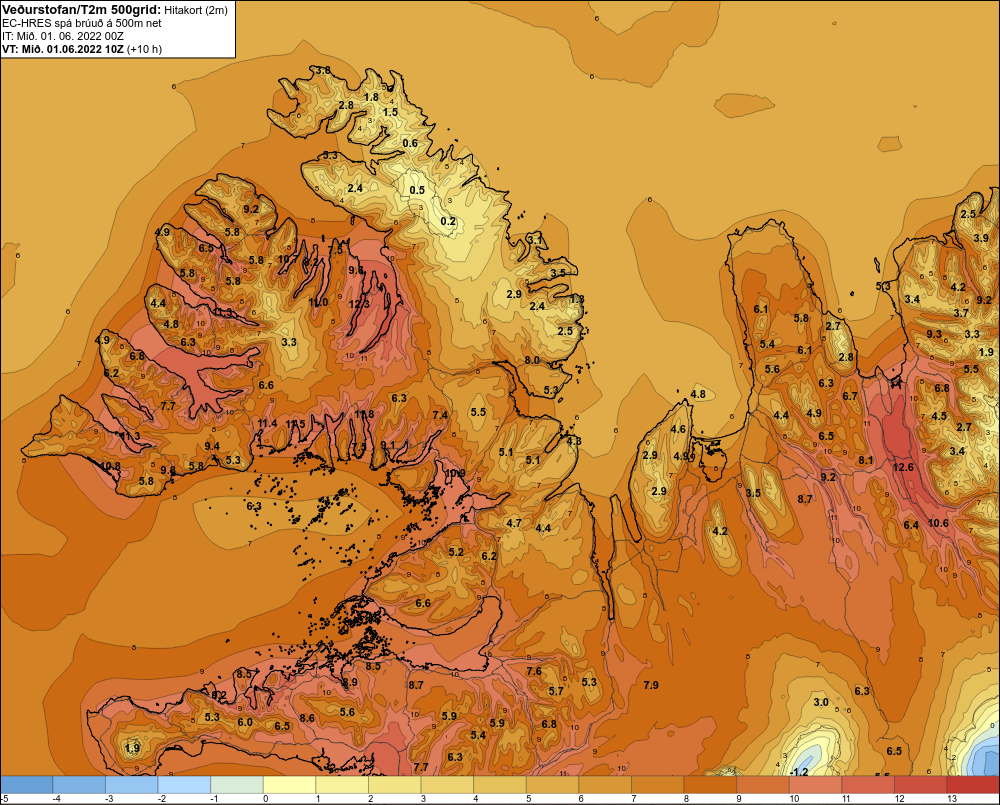1000x805 pixels.
Task: Click the 9.4 temperature value on the map
Action: coord(212,447)
